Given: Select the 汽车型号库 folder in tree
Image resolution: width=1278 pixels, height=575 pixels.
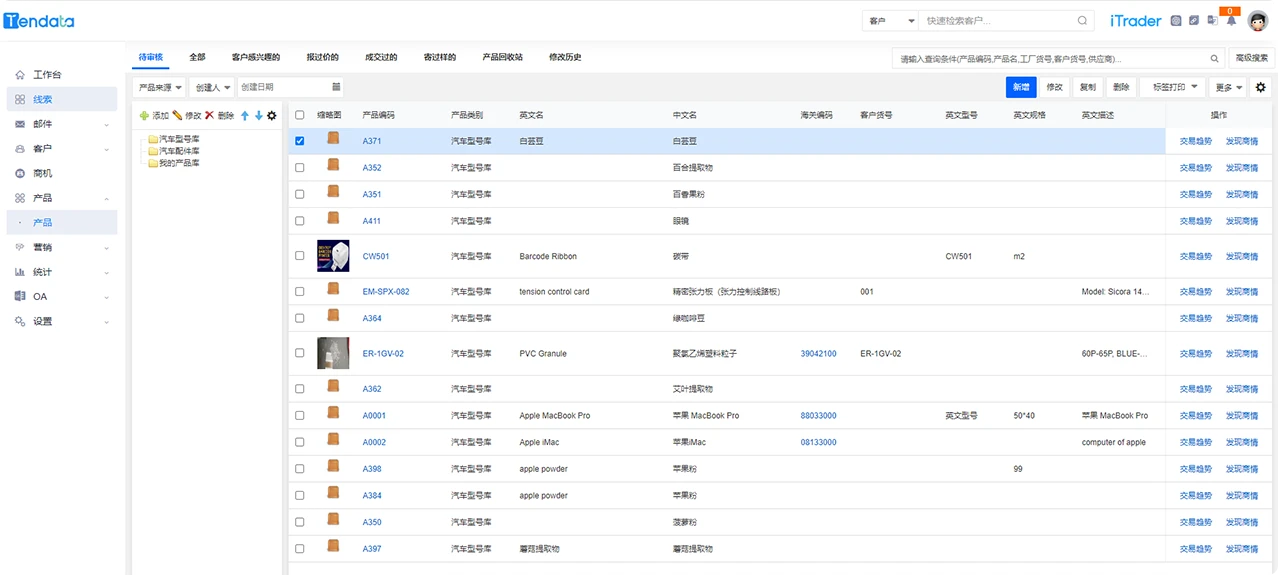Looking at the screenshot, I should pyautogui.click(x=174, y=139).
